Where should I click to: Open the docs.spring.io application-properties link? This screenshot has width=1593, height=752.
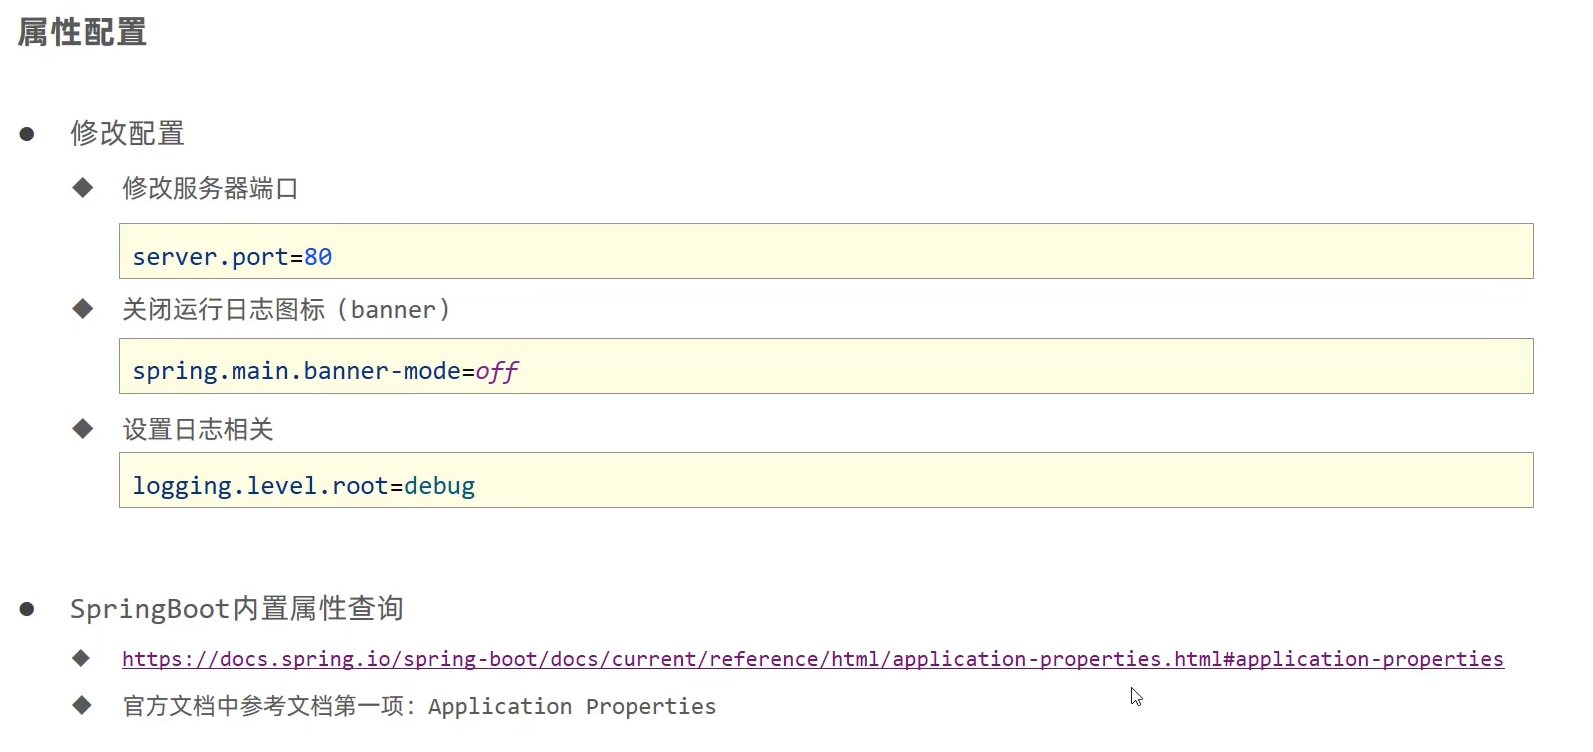pyautogui.click(x=812, y=659)
